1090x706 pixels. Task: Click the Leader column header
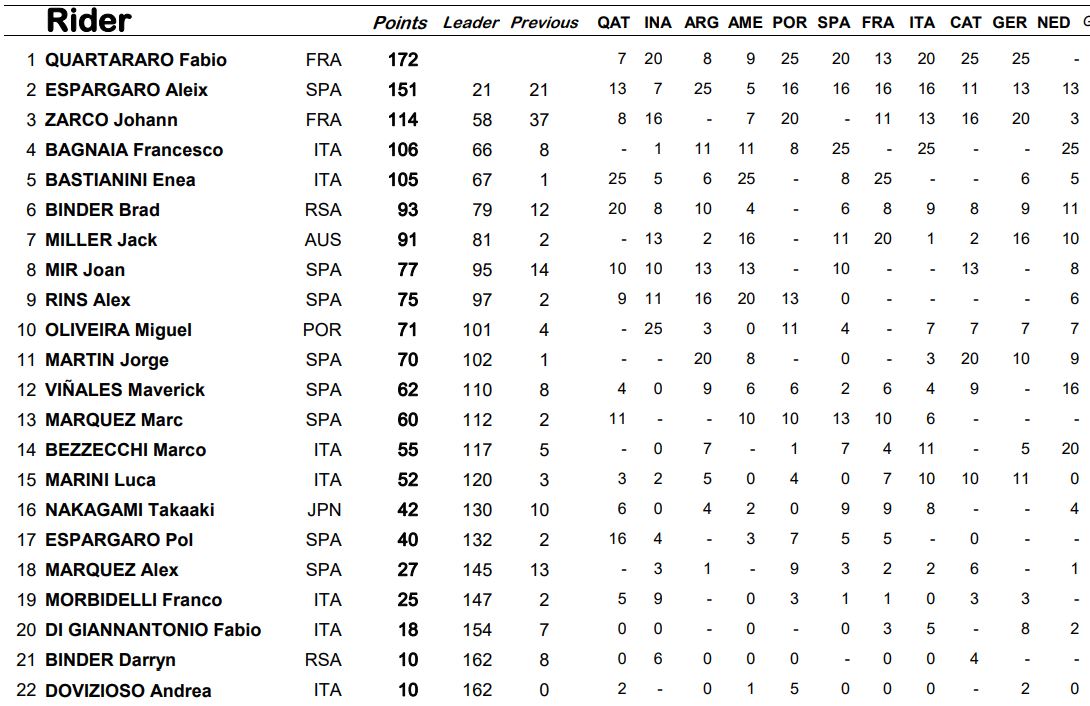[470, 23]
